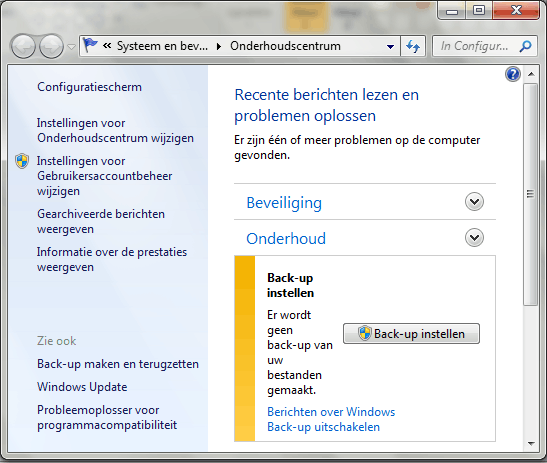Maximize the Onderhoudscentrum window
Image resolution: width=547 pixels, height=463 pixels.
[479, 11]
